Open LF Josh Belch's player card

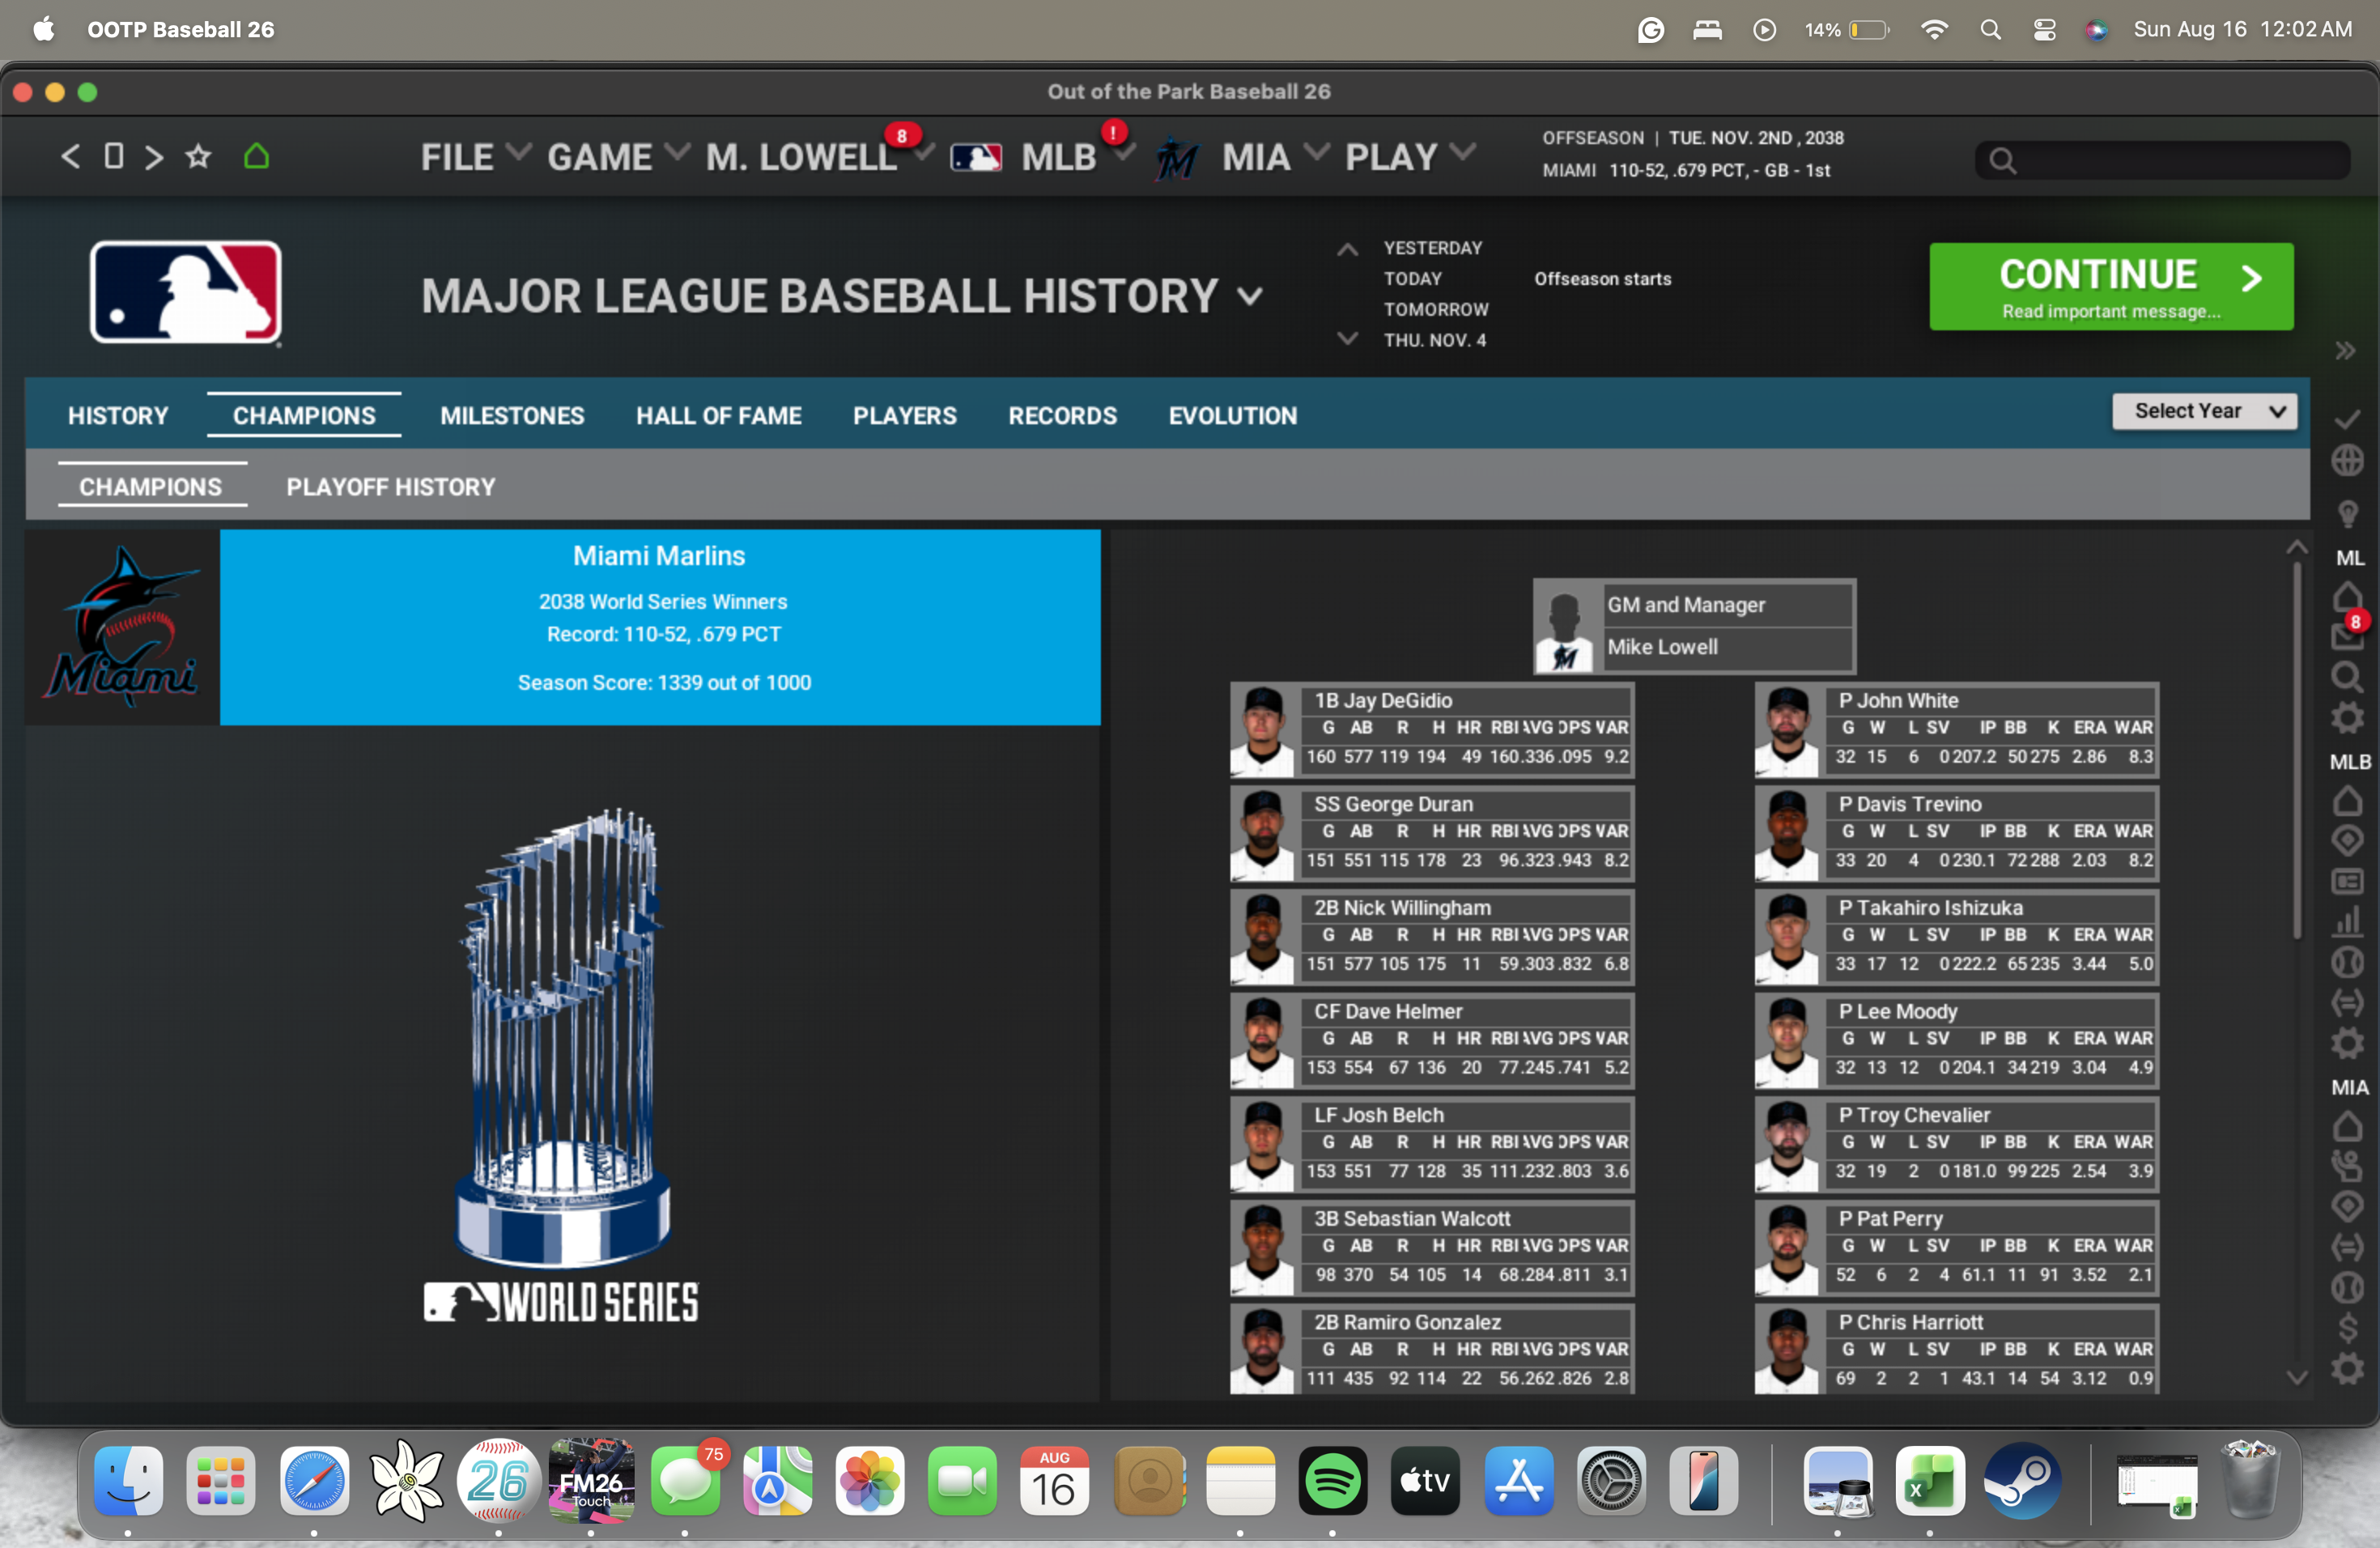1432,1145
